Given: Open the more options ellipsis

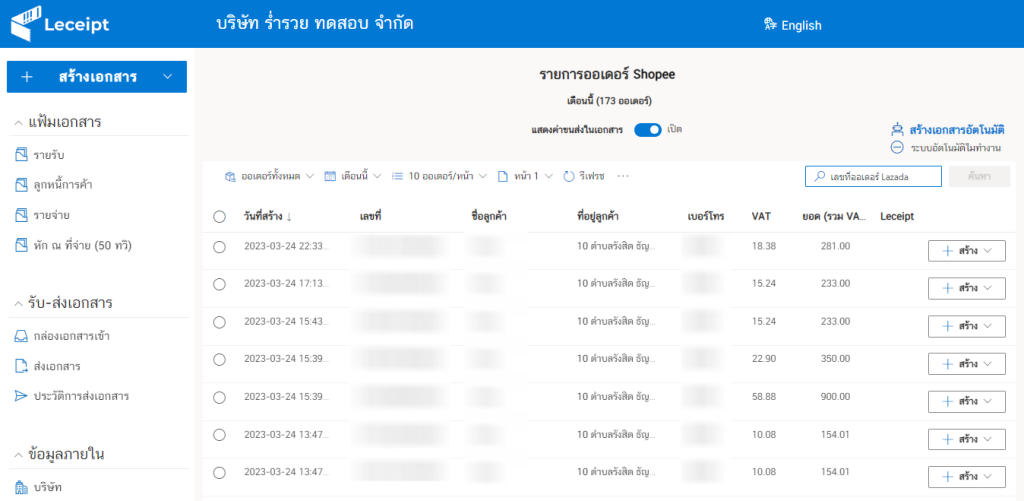Looking at the screenshot, I should click(623, 176).
